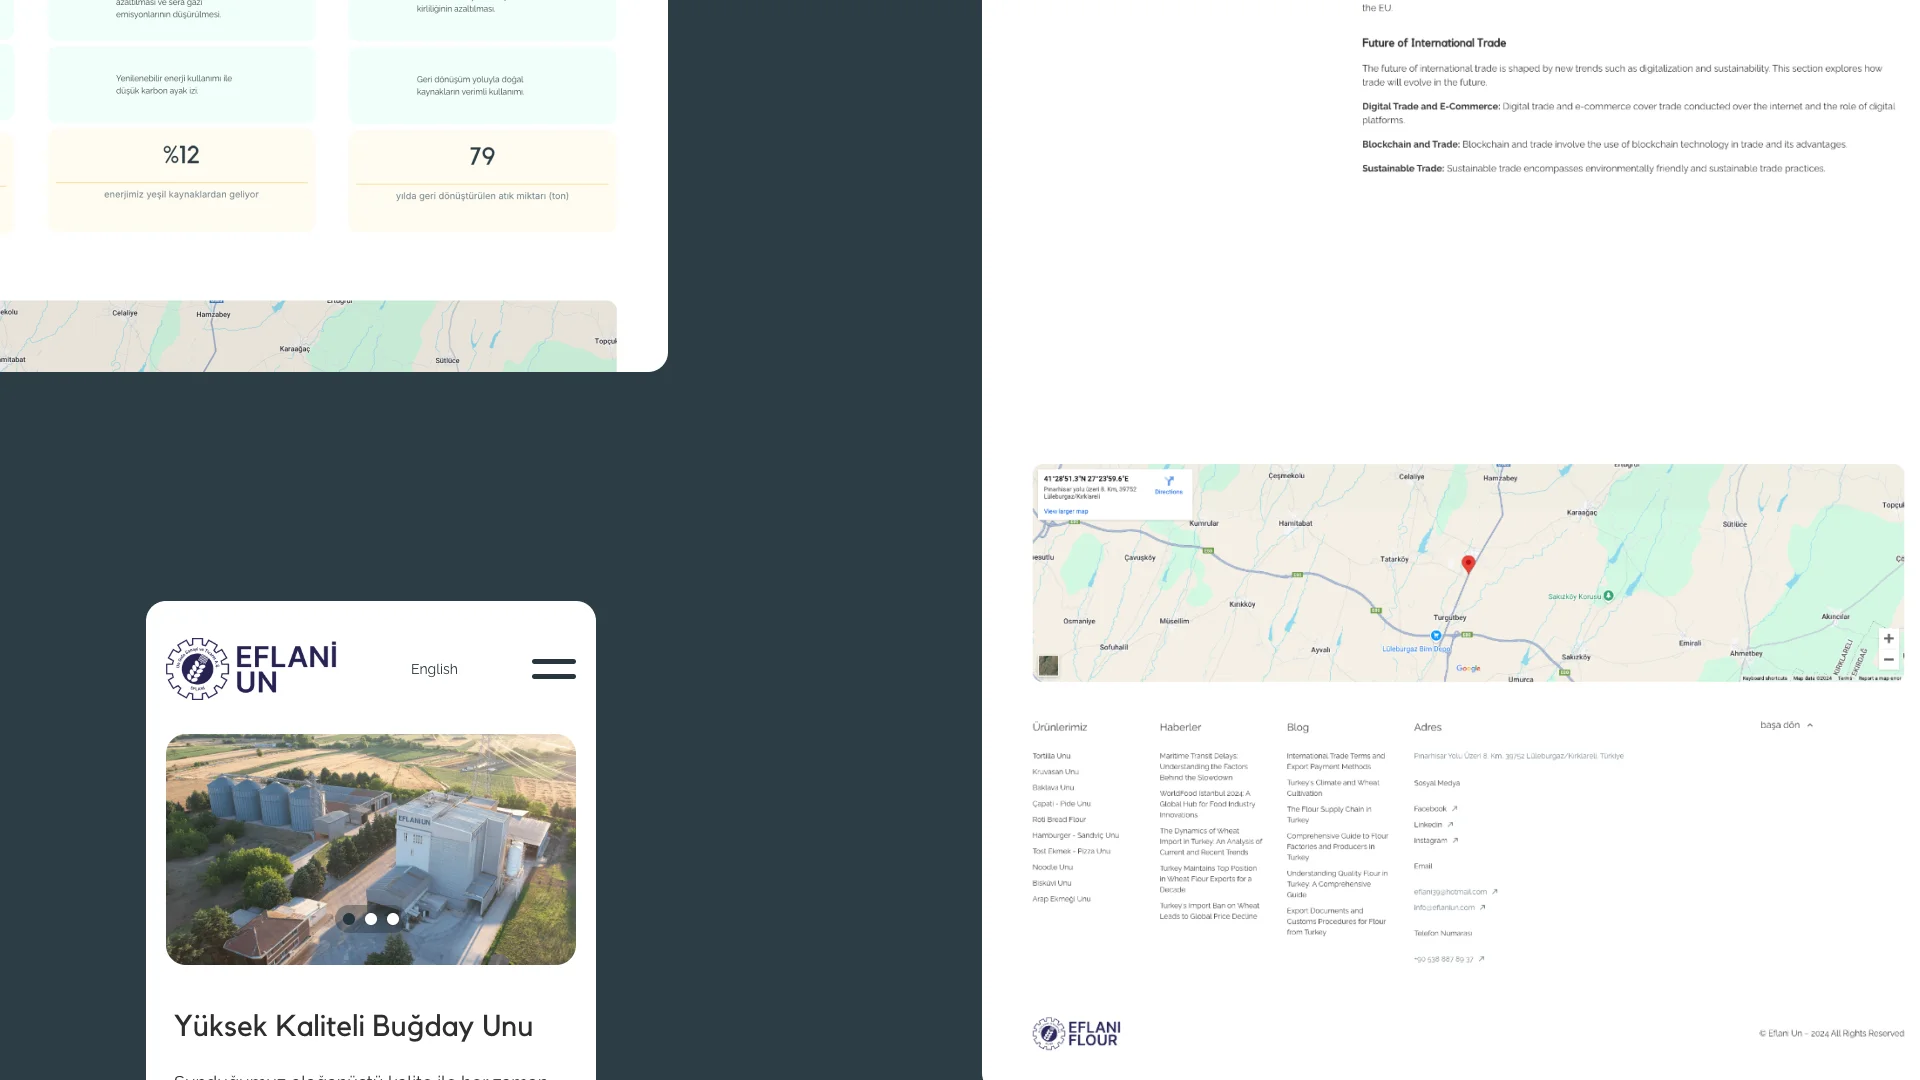Click the factory aerial photo slide

pos(371,849)
